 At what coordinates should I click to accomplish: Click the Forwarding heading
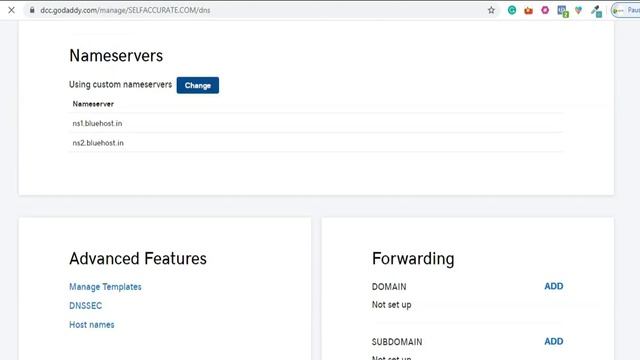[413, 258]
